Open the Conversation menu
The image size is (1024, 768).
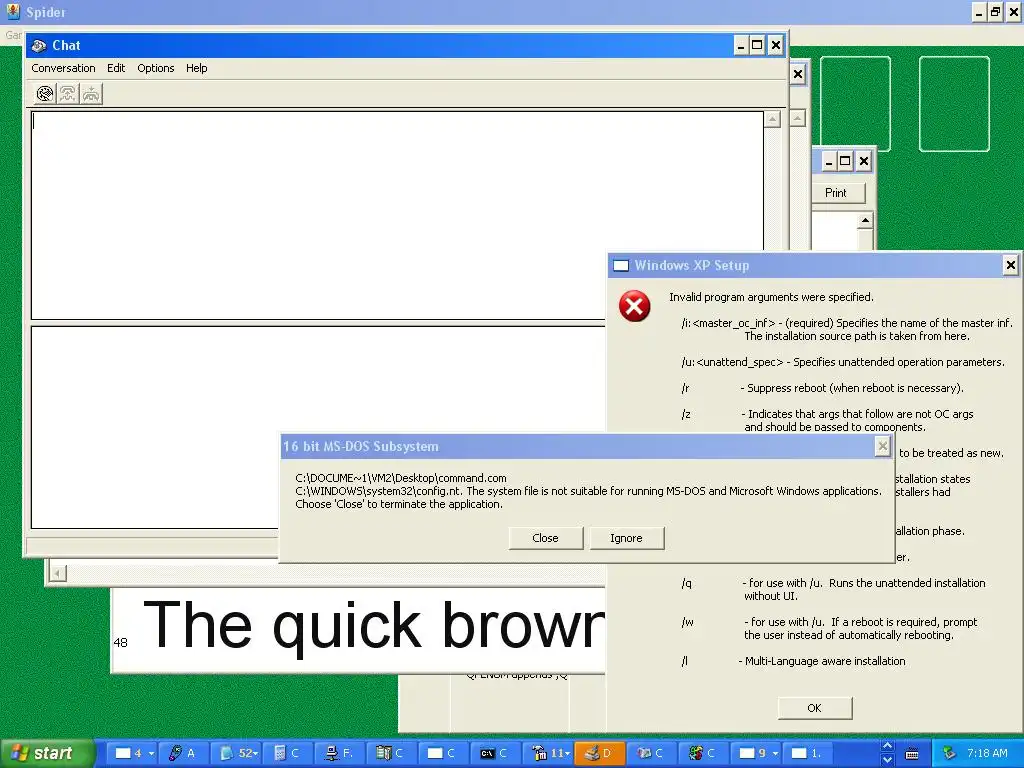click(63, 68)
